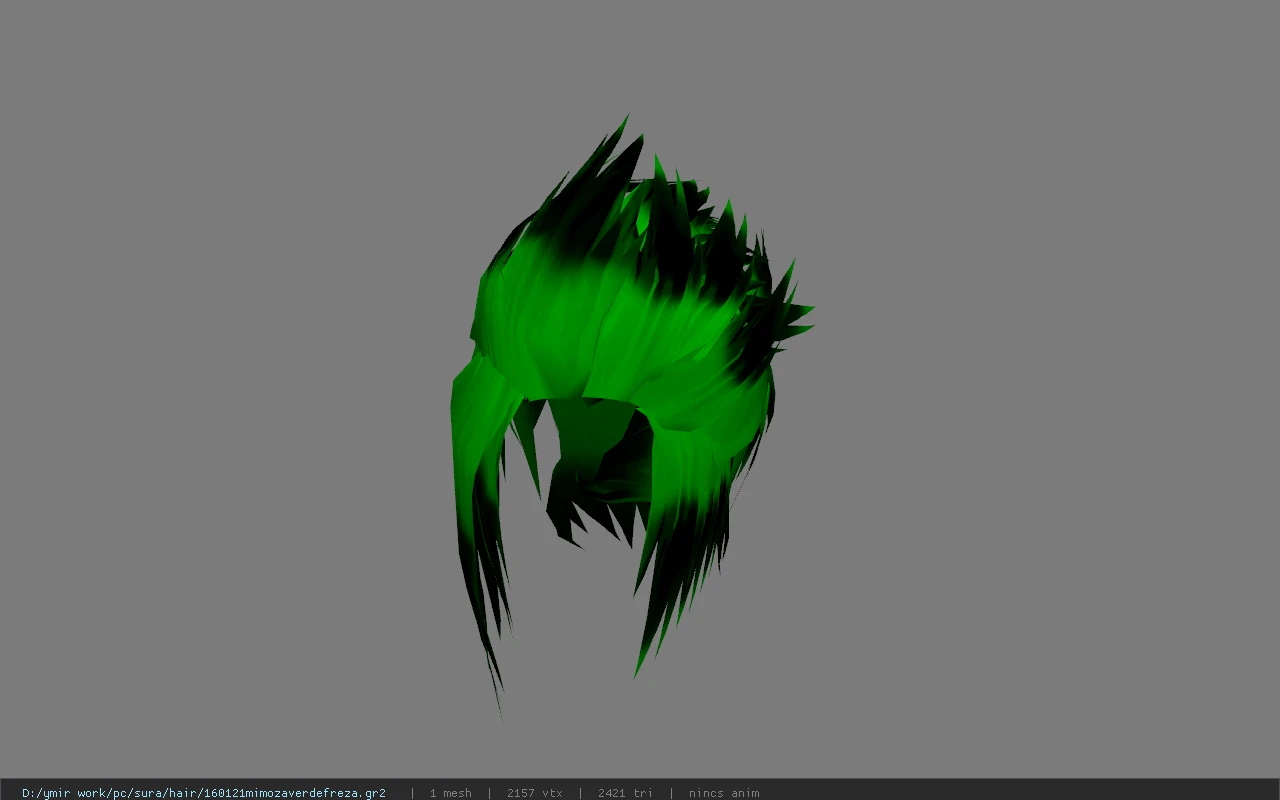This screenshot has width=1280, height=800.
Task: Select the "1 mesh" status bar entry
Action: 450,793
